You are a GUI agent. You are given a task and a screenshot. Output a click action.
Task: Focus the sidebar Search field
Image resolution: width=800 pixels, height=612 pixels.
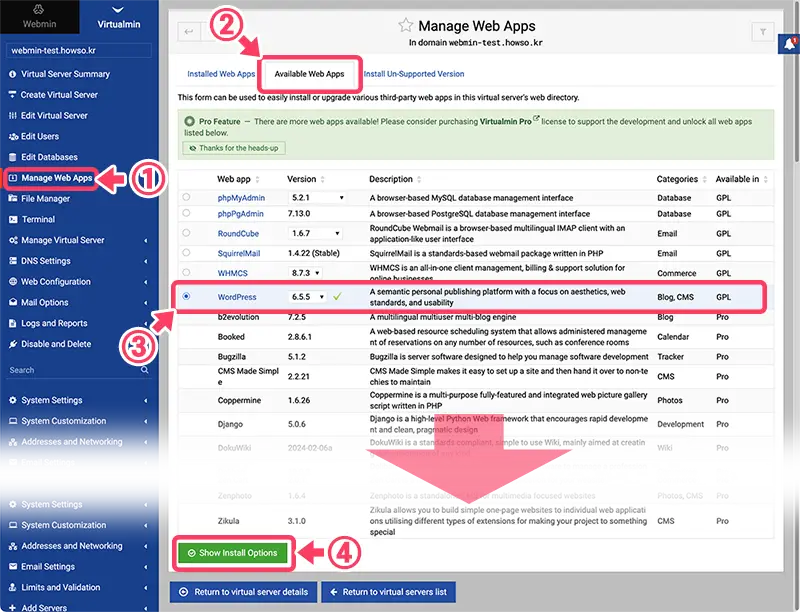pyautogui.click(x=73, y=370)
